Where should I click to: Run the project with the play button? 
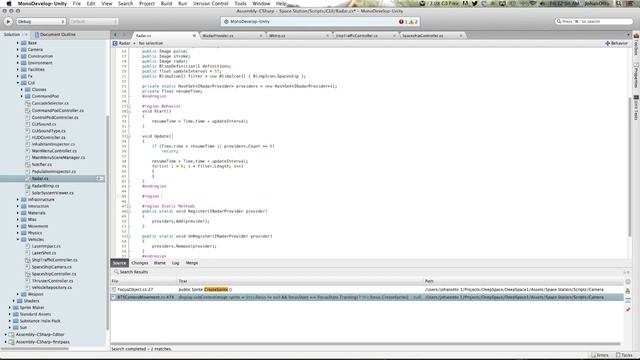tap(8, 21)
